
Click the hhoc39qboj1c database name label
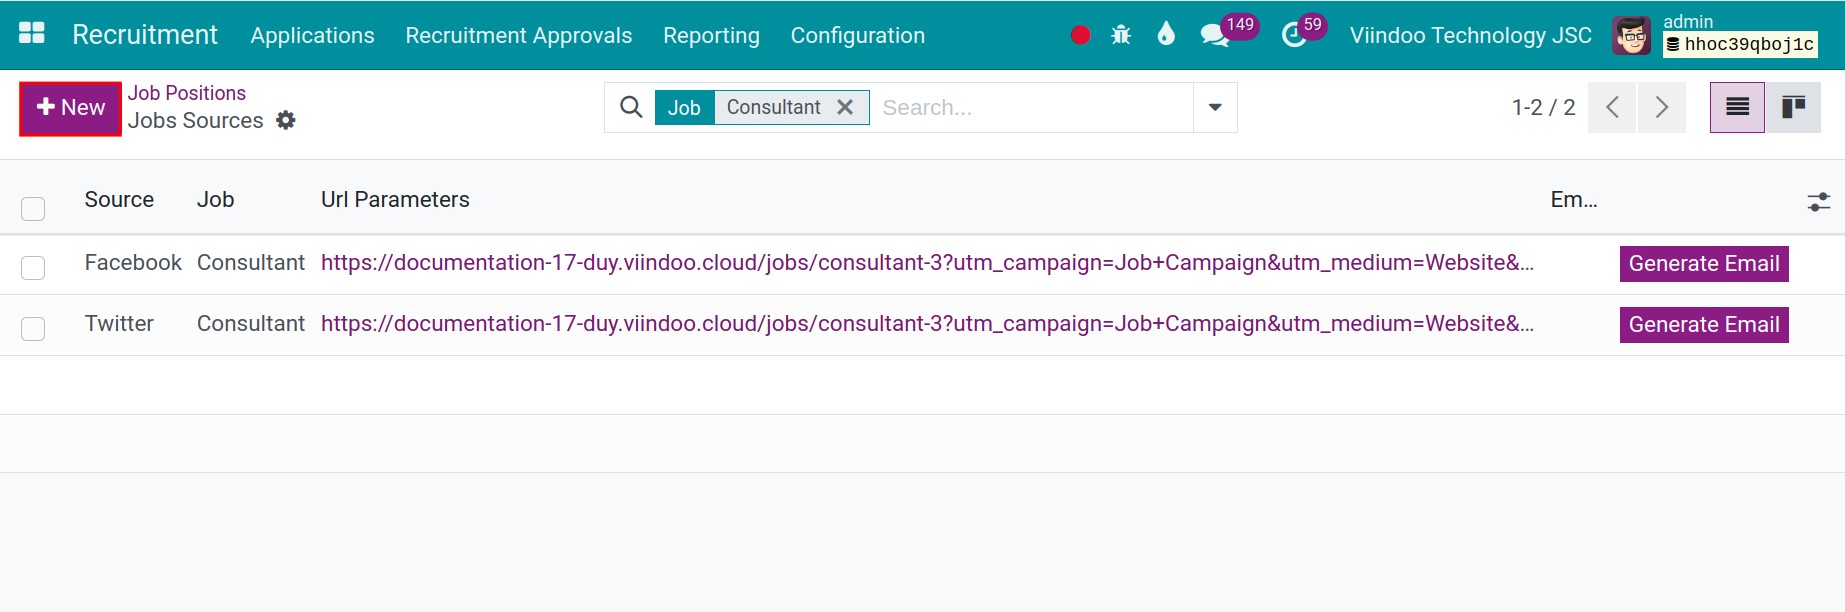(x=1740, y=44)
